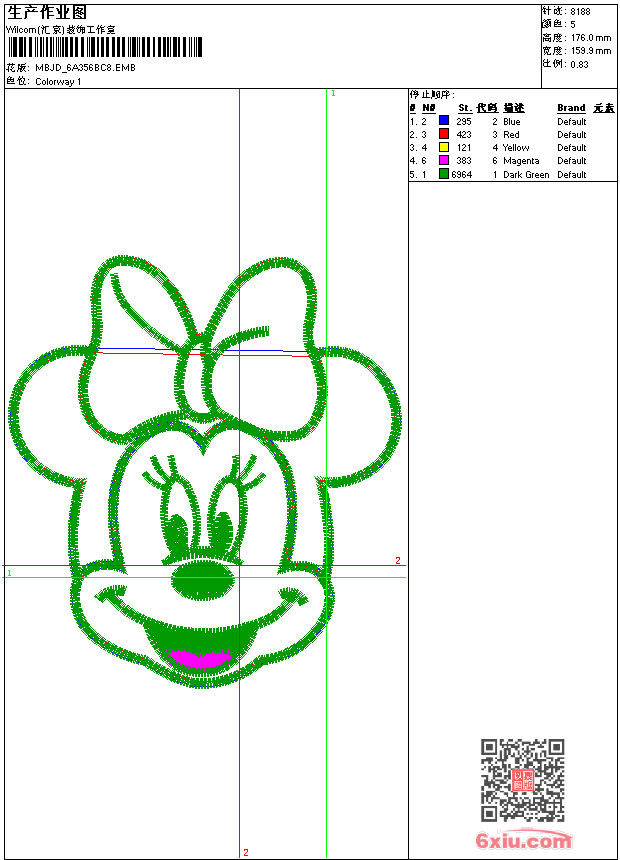Click the 'Wilcom(汇京)装饰工作室' text
This screenshot has width=620, height=860.
click(x=61, y=30)
